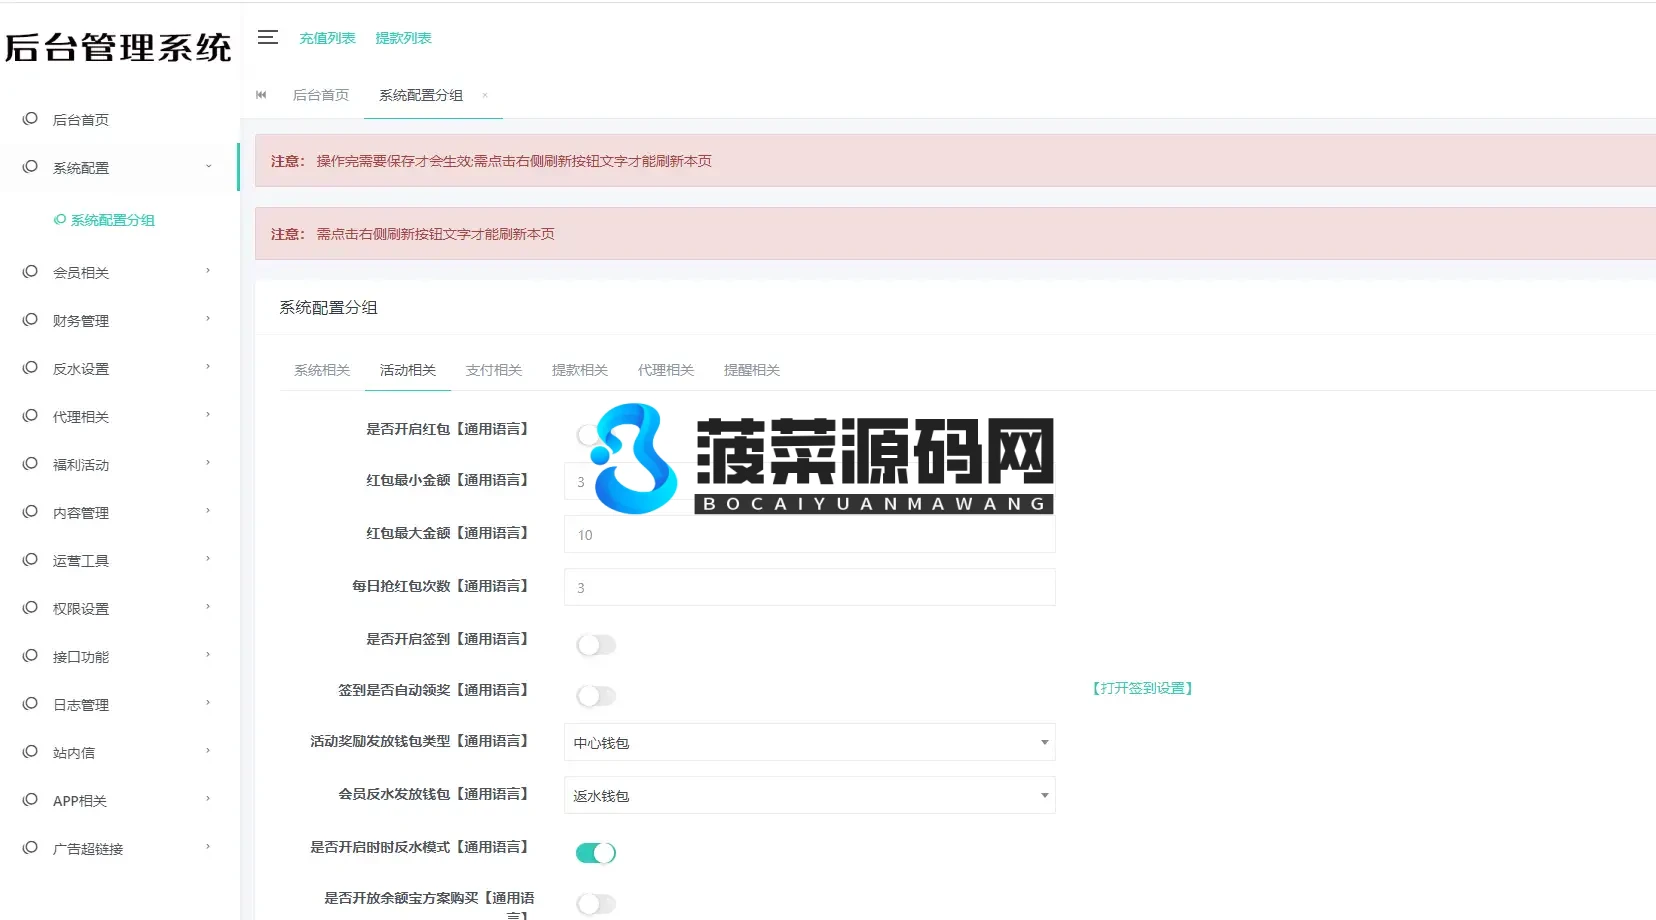Switch to the 系统相关 tab

[x=322, y=370]
